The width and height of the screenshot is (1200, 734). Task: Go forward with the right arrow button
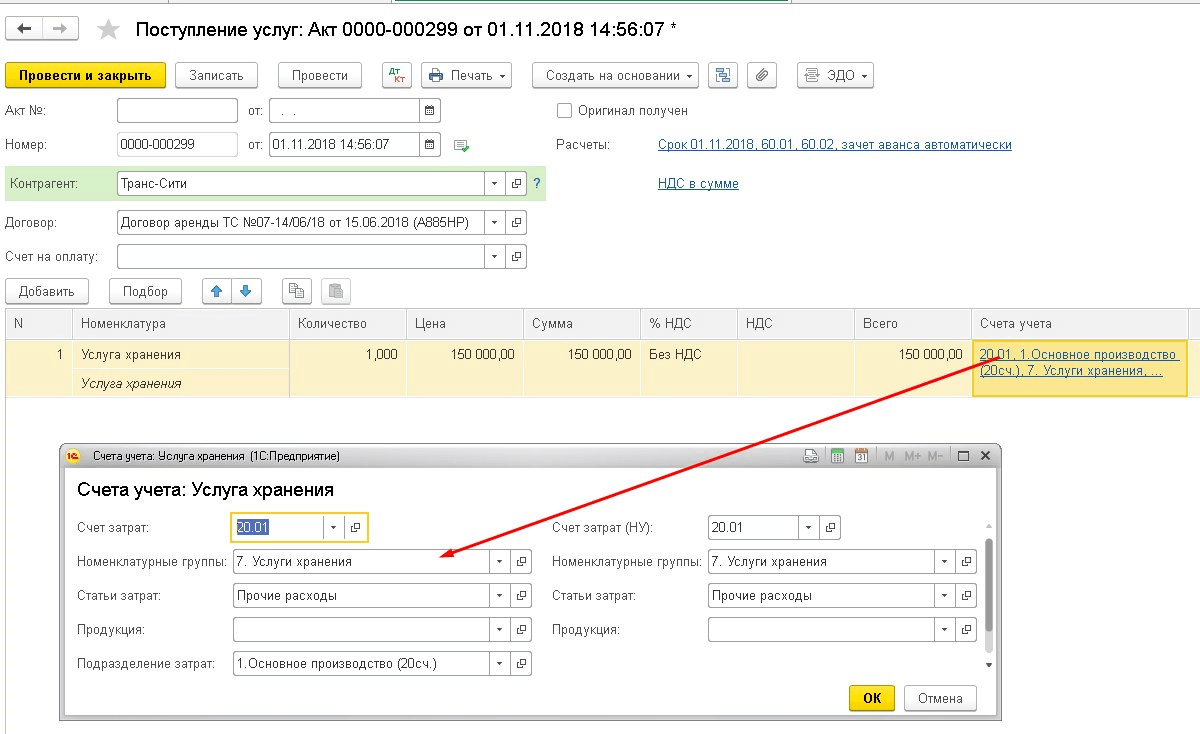tap(60, 29)
